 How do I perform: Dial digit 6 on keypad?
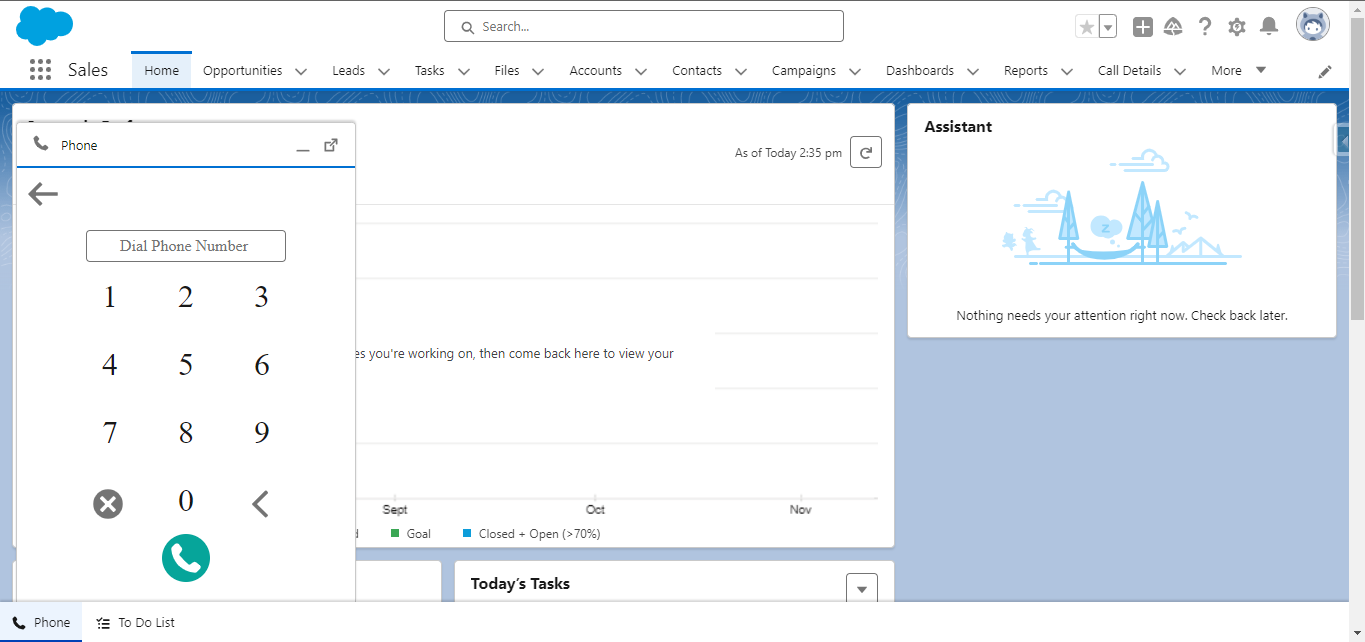pyautogui.click(x=262, y=365)
